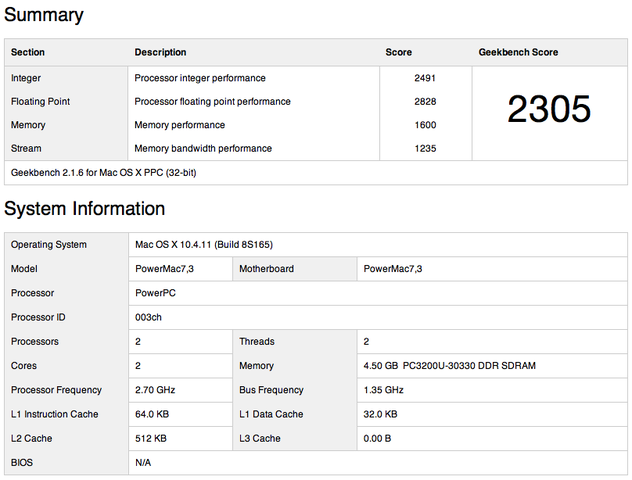
Task: Click 'Processor integer performance' description
Action: 200,78
